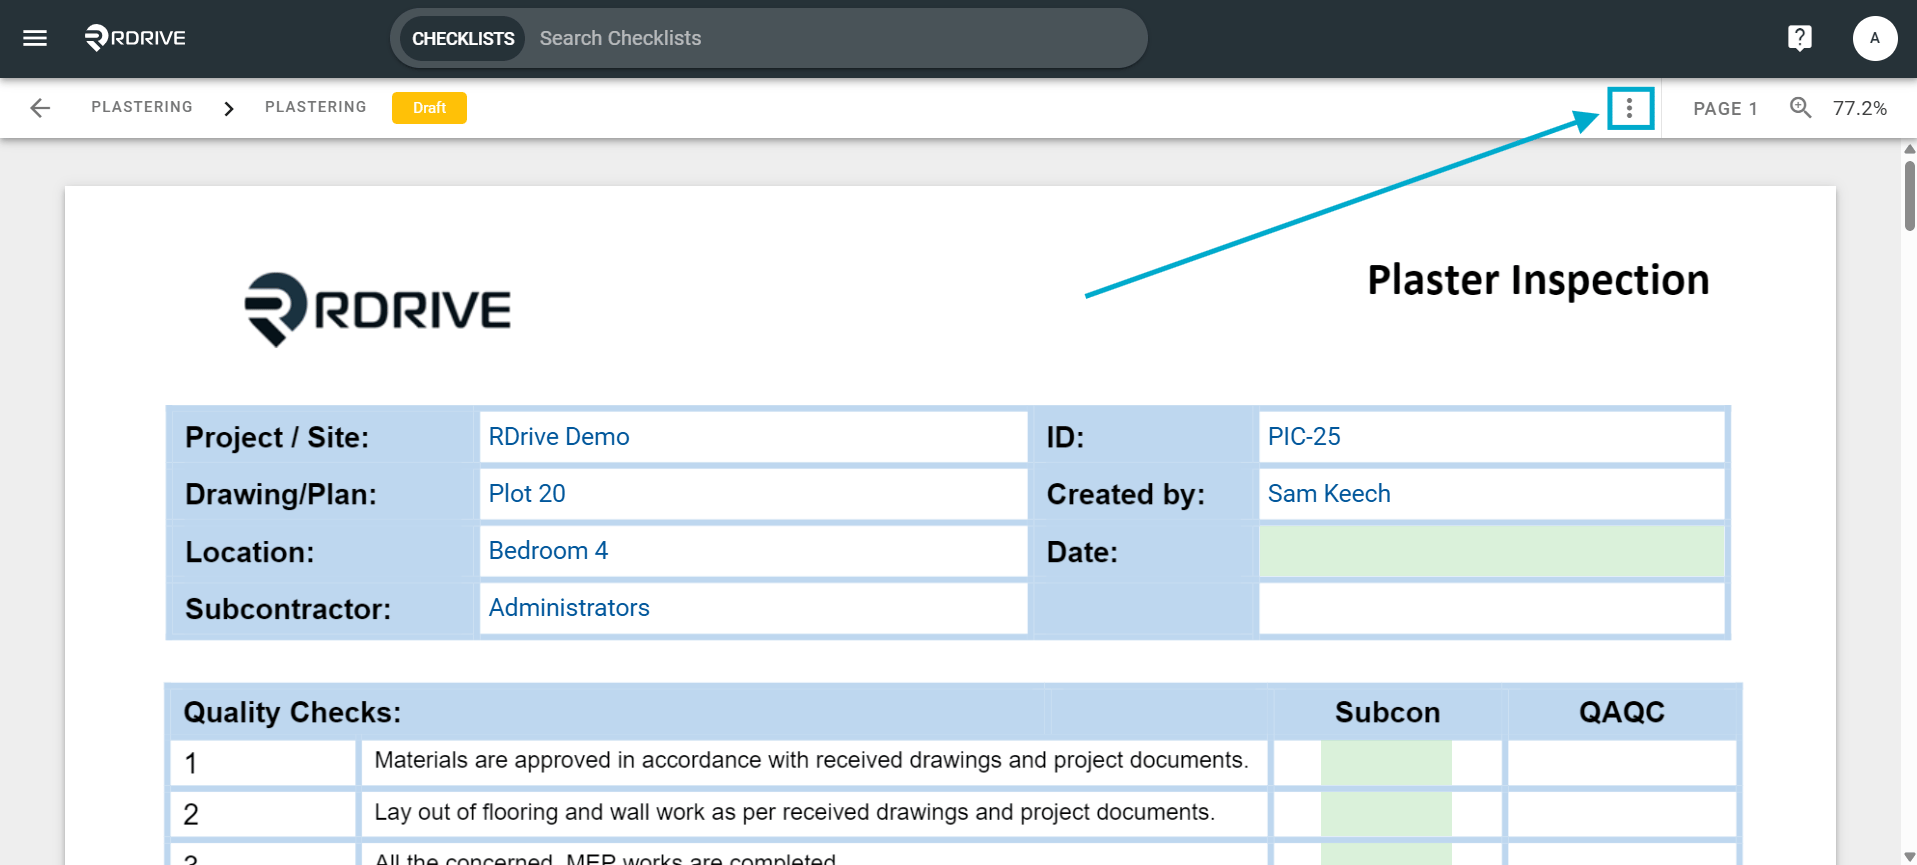The image size is (1917, 865).
Task: Open first PLASTERING breadcrumb
Action: [142, 107]
